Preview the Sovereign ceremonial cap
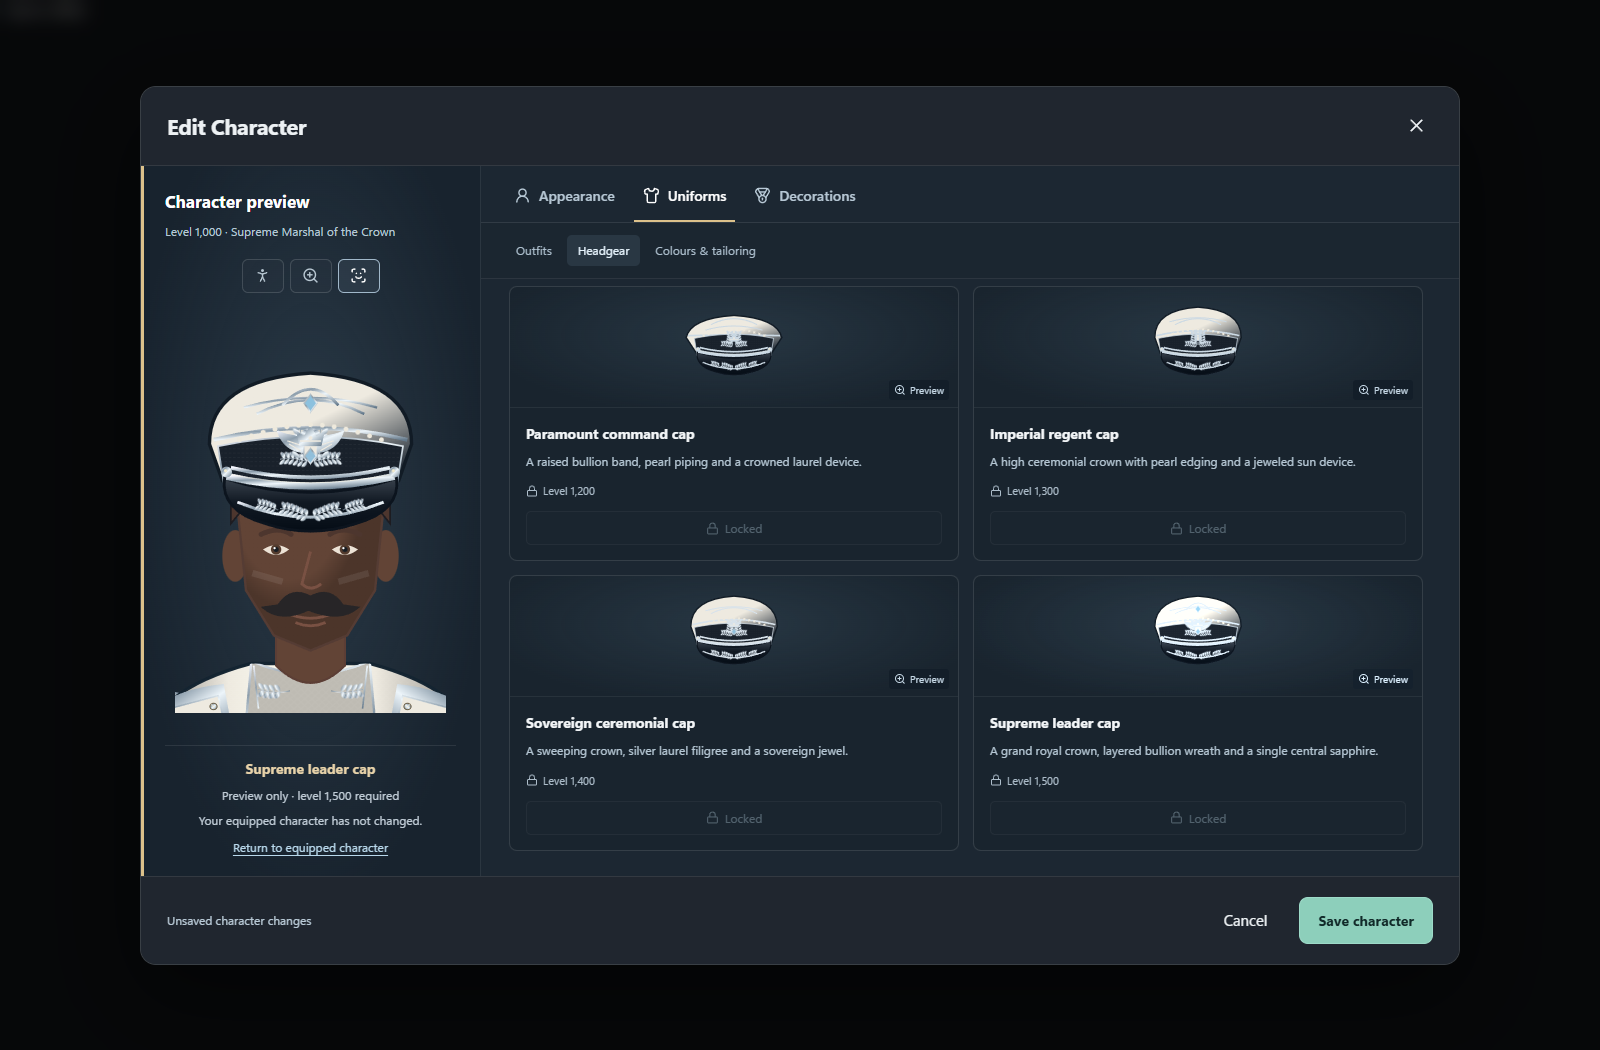This screenshot has height=1050, width=1600. 919,679
